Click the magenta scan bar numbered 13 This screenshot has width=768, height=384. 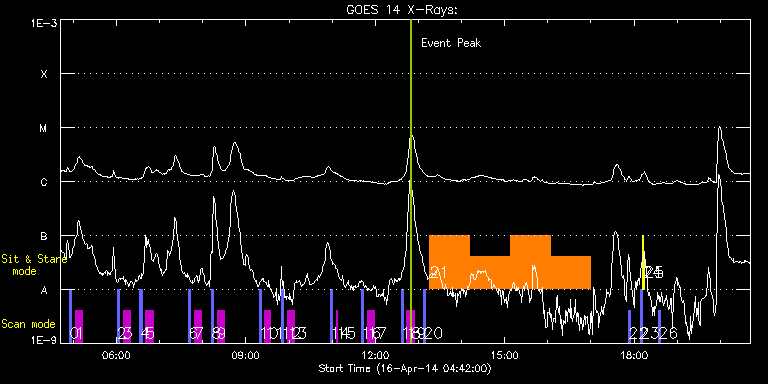point(291,326)
